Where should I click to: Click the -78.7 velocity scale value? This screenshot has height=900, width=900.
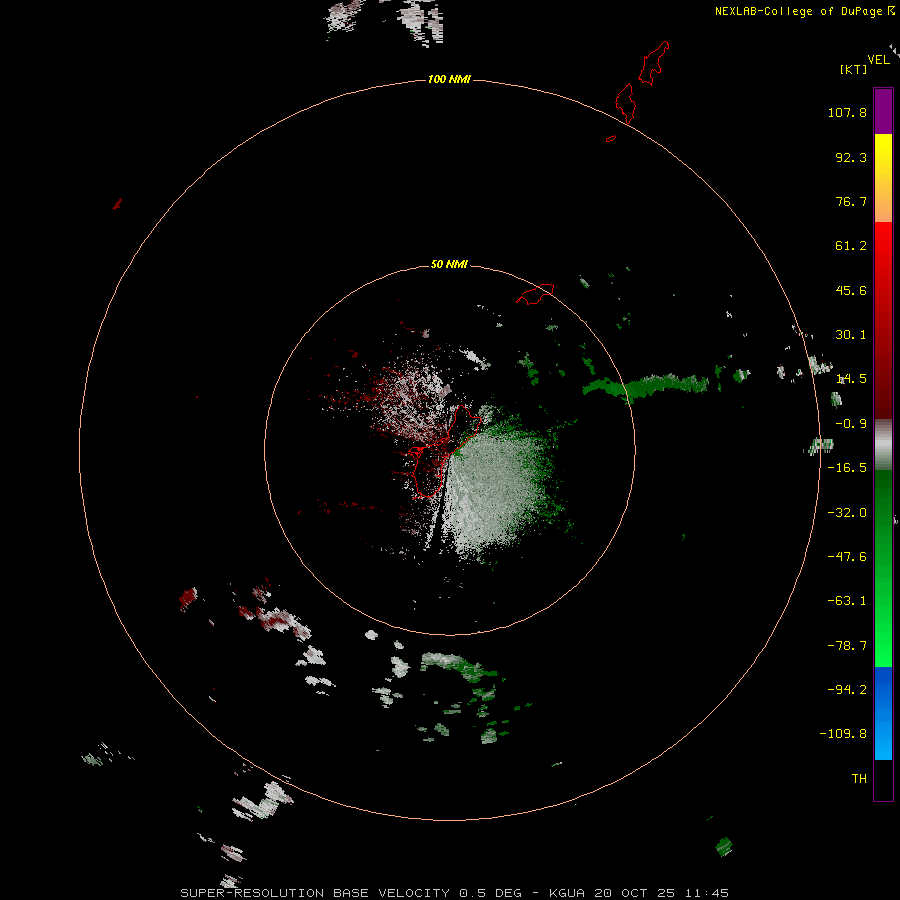pos(847,646)
